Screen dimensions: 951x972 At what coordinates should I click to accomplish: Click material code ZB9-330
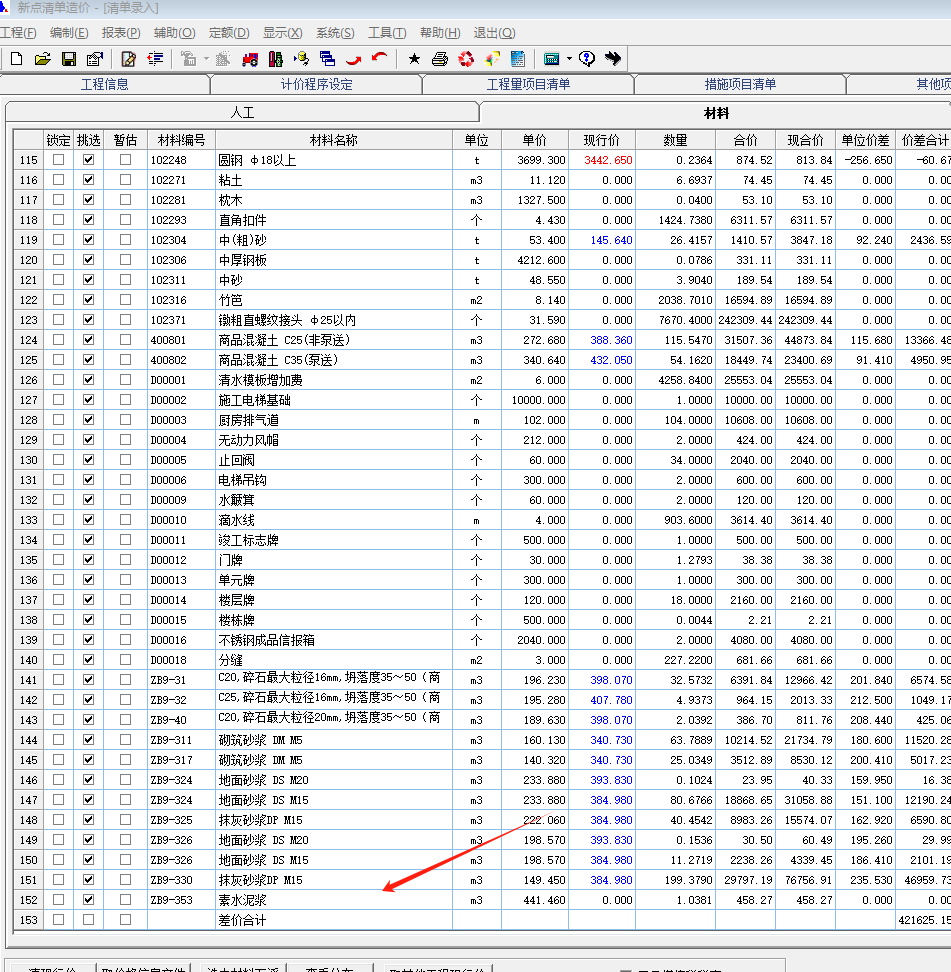(171, 880)
